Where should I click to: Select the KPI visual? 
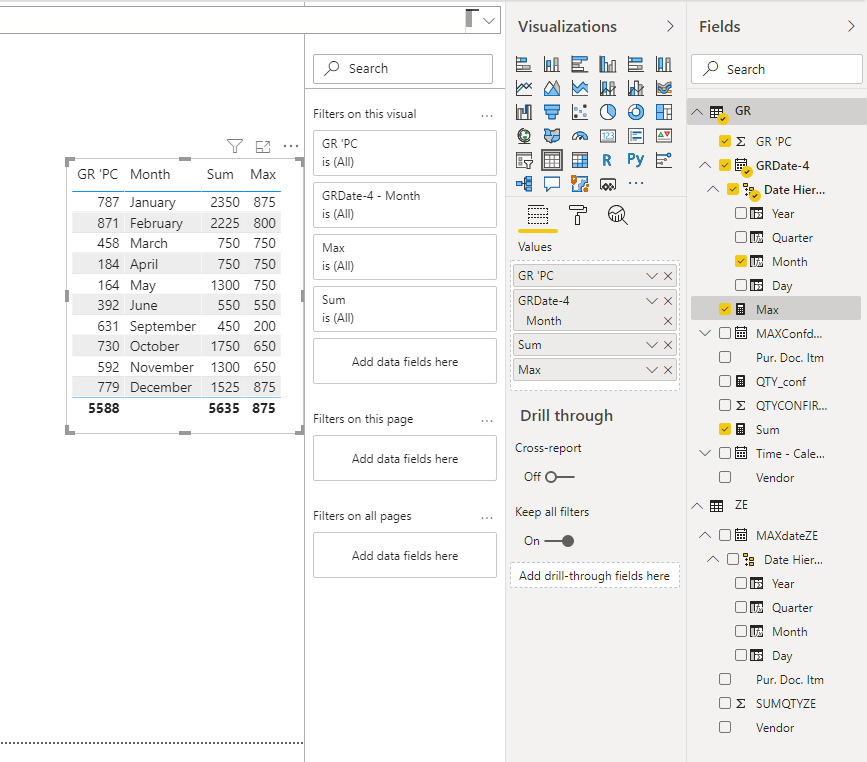664,136
